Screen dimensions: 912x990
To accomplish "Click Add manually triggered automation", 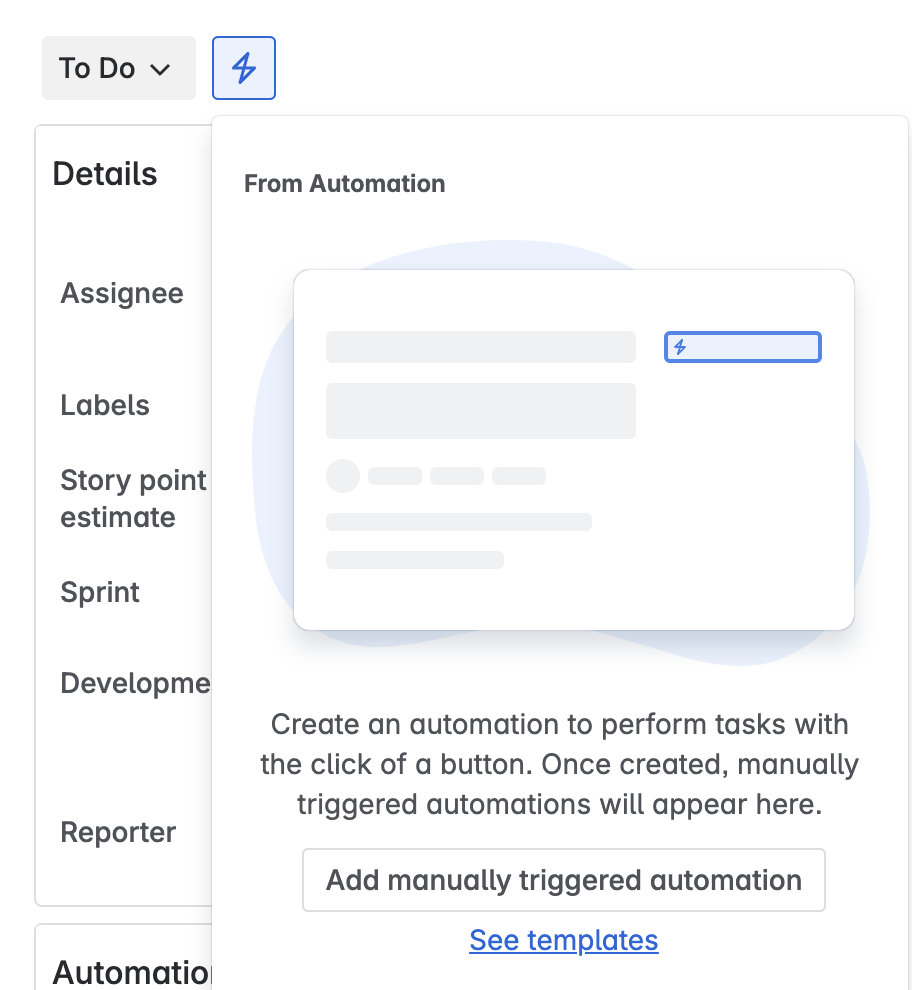I will 563,880.
